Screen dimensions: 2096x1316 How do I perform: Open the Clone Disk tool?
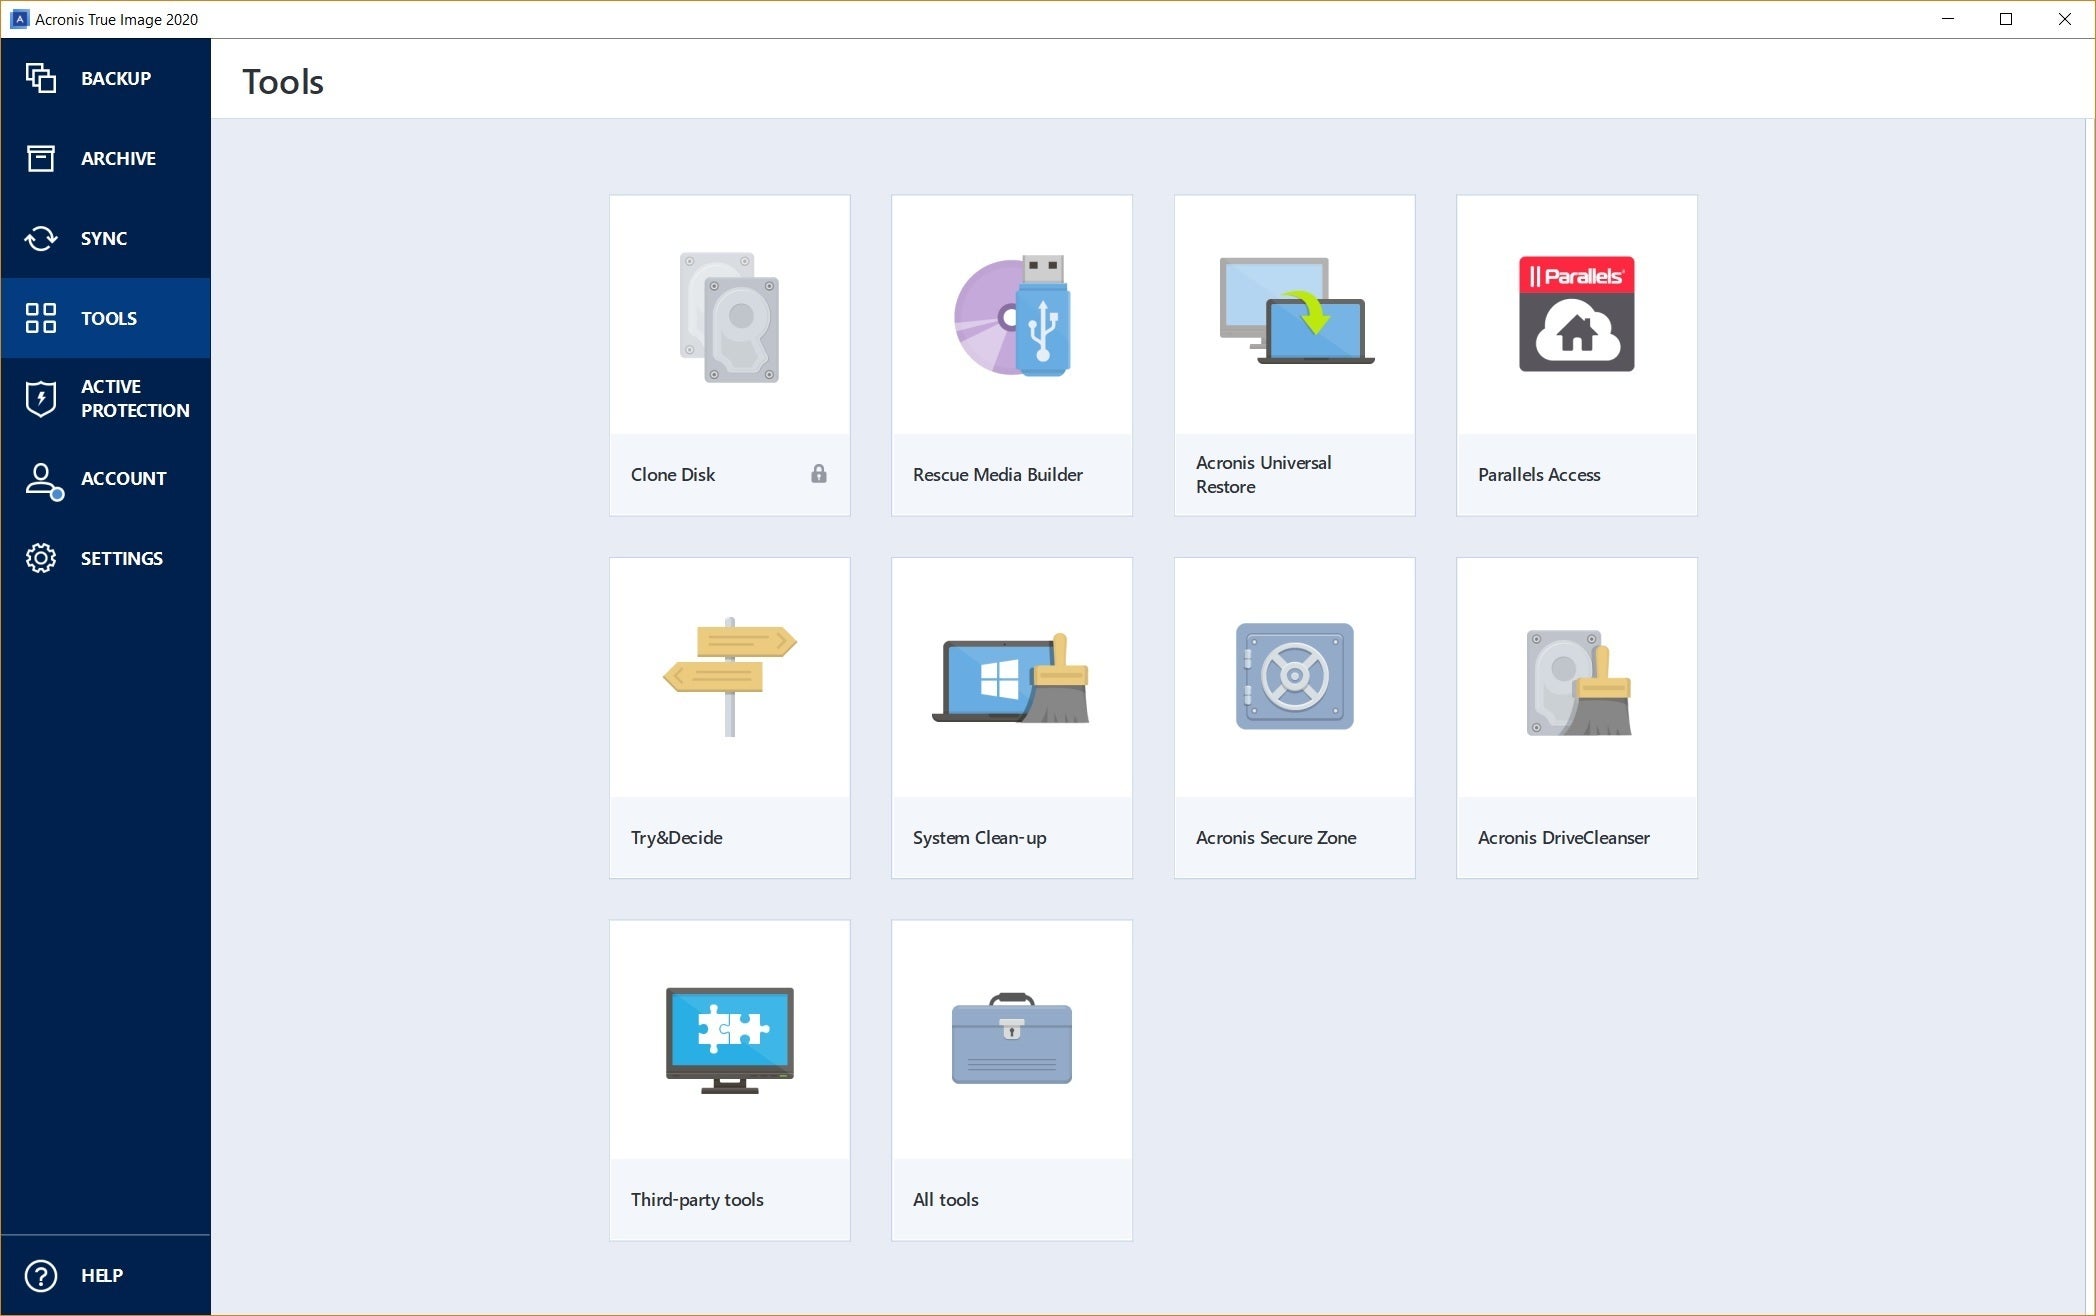click(x=727, y=349)
